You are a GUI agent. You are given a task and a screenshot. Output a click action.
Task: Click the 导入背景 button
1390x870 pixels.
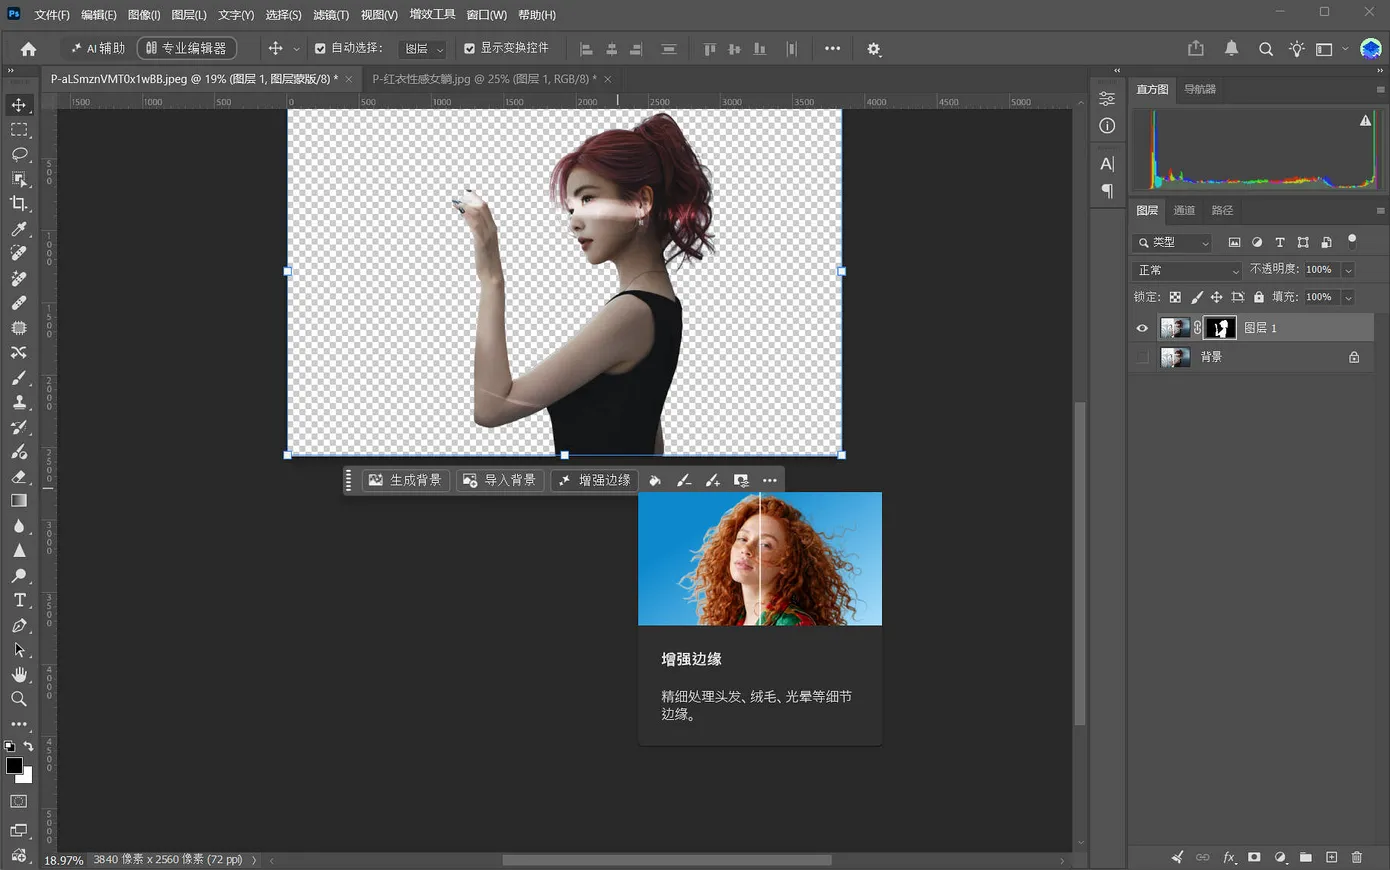tap(500, 480)
